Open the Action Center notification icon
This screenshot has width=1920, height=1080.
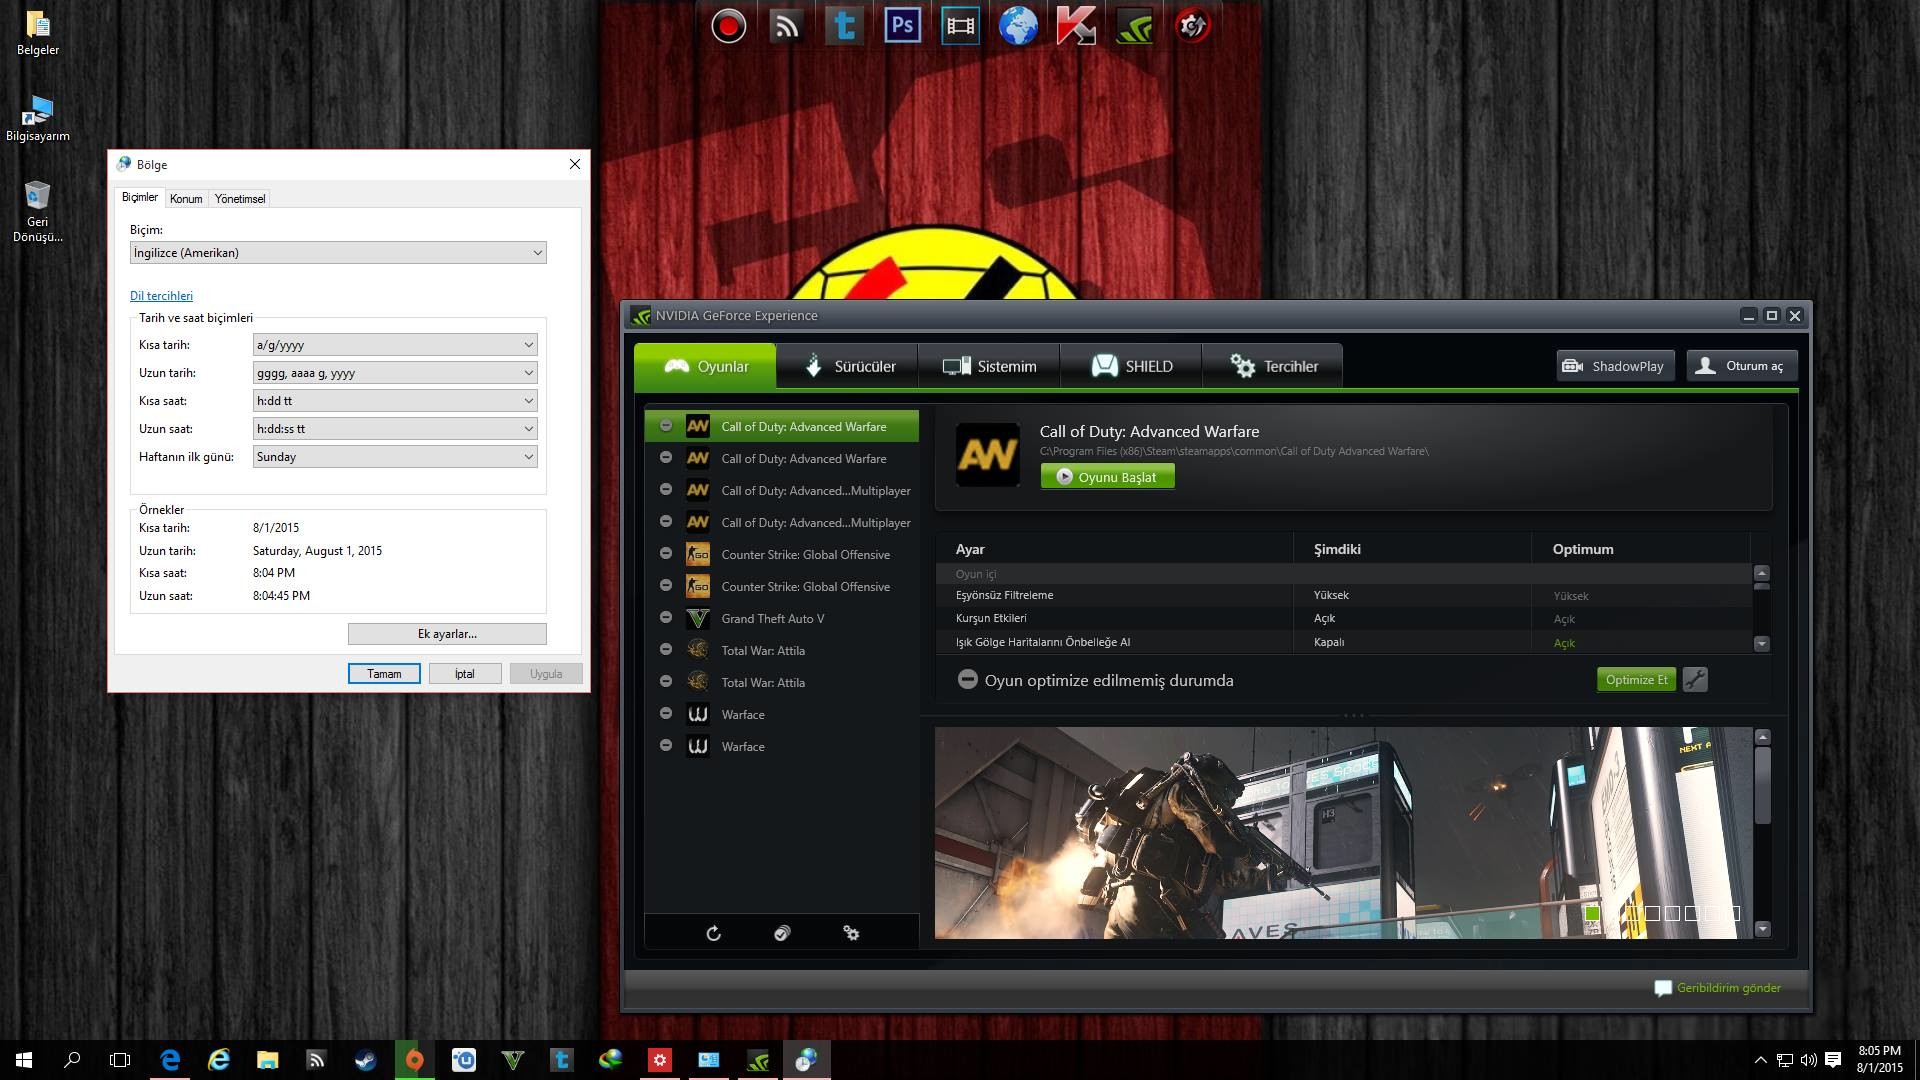click(1833, 1060)
